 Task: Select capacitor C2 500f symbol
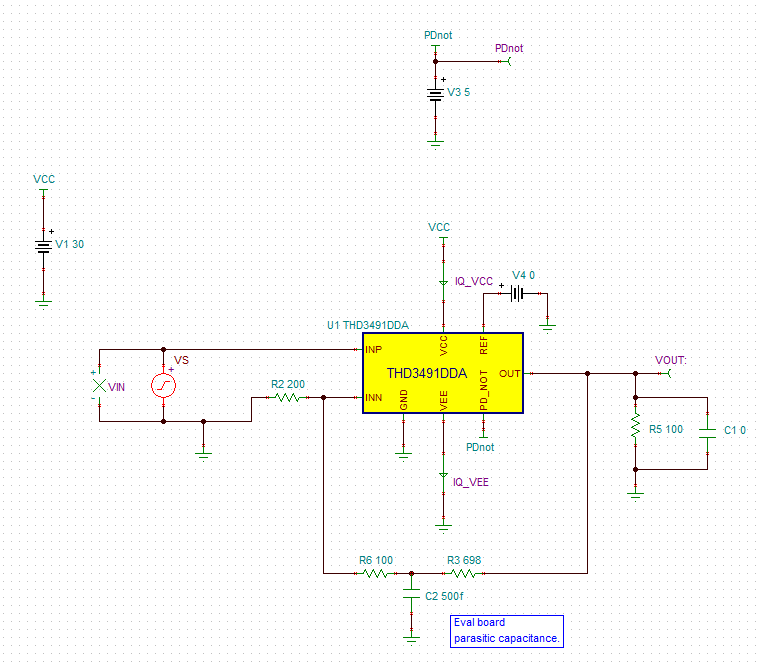point(411,593)
